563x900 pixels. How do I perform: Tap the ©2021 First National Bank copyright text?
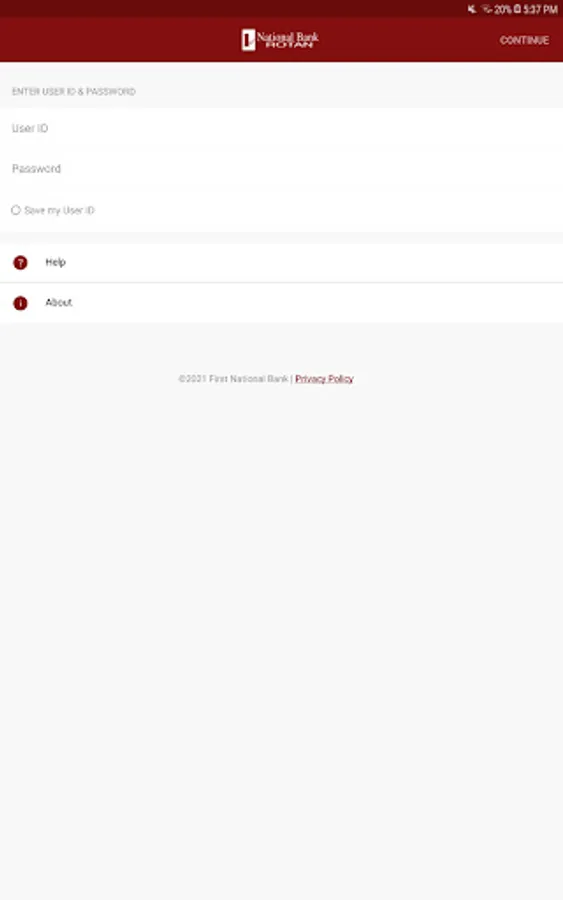(x=233, y=379)
